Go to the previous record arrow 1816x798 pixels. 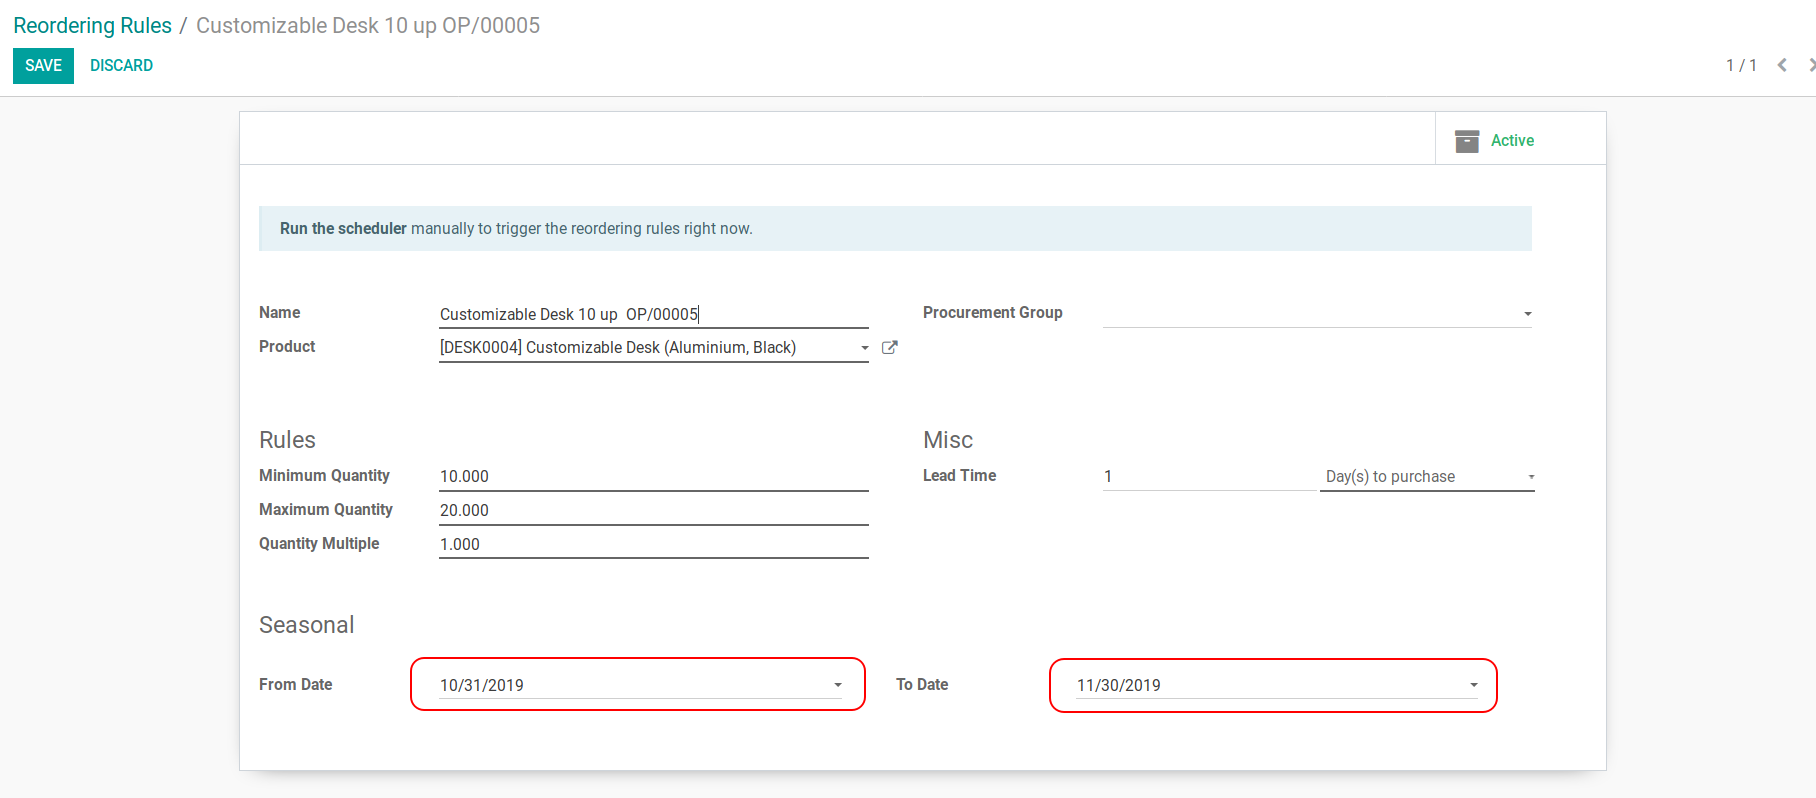(1782, 65)
